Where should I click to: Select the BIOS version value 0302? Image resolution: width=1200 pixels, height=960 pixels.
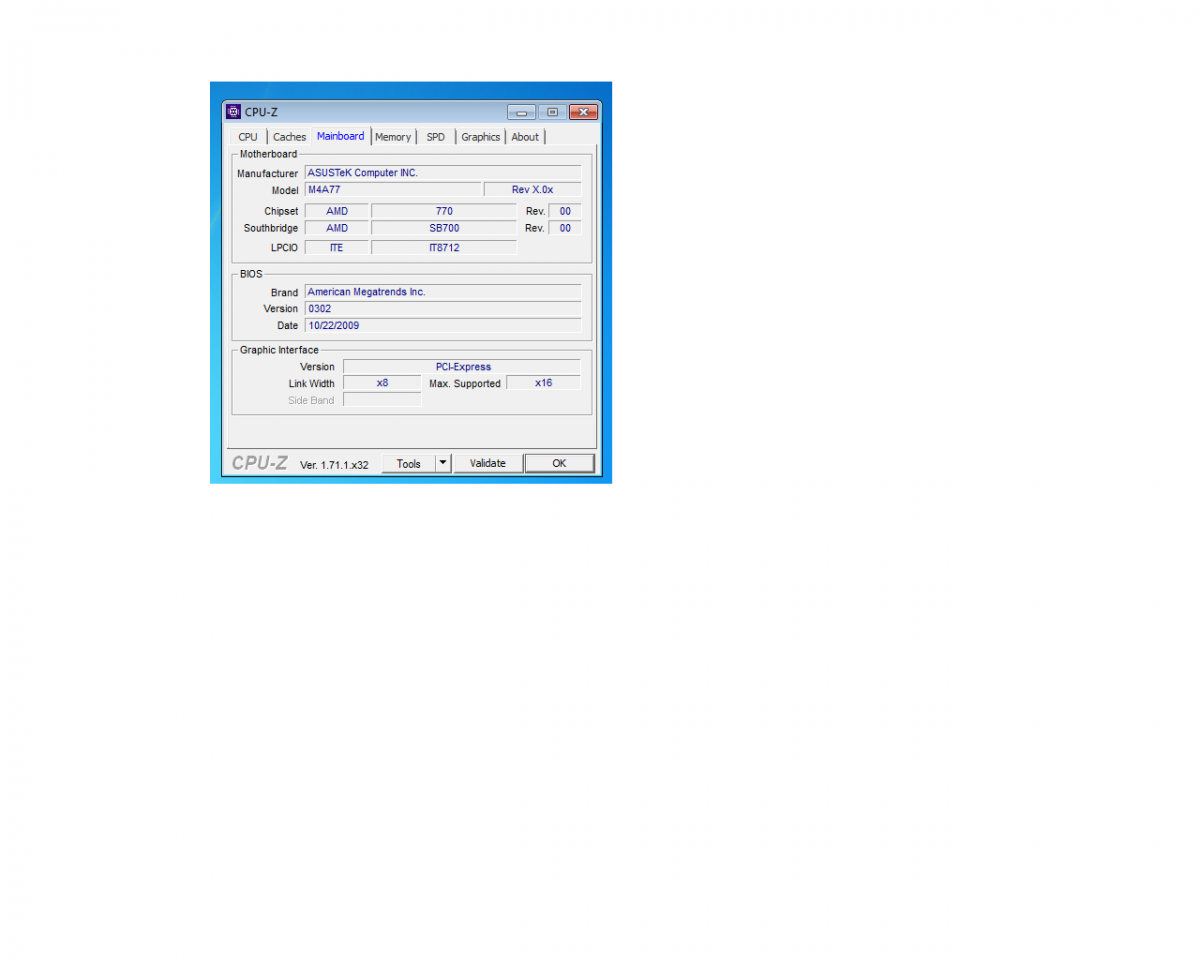pos(442,309)
